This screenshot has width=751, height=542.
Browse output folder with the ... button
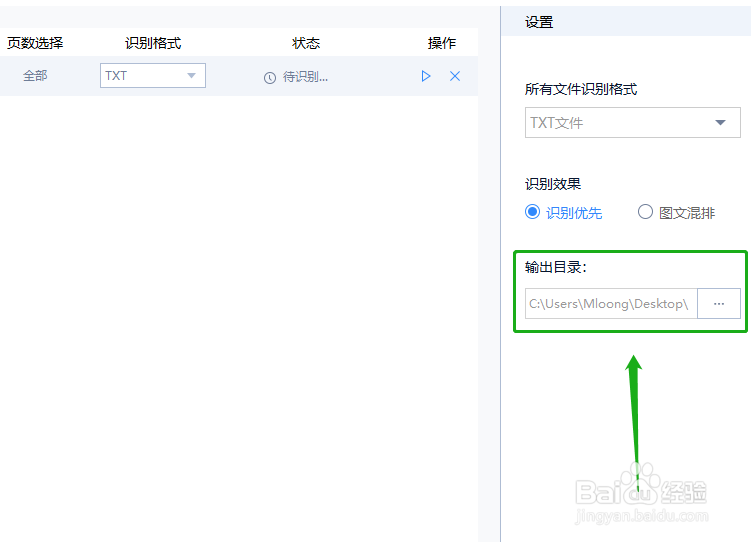719,304
